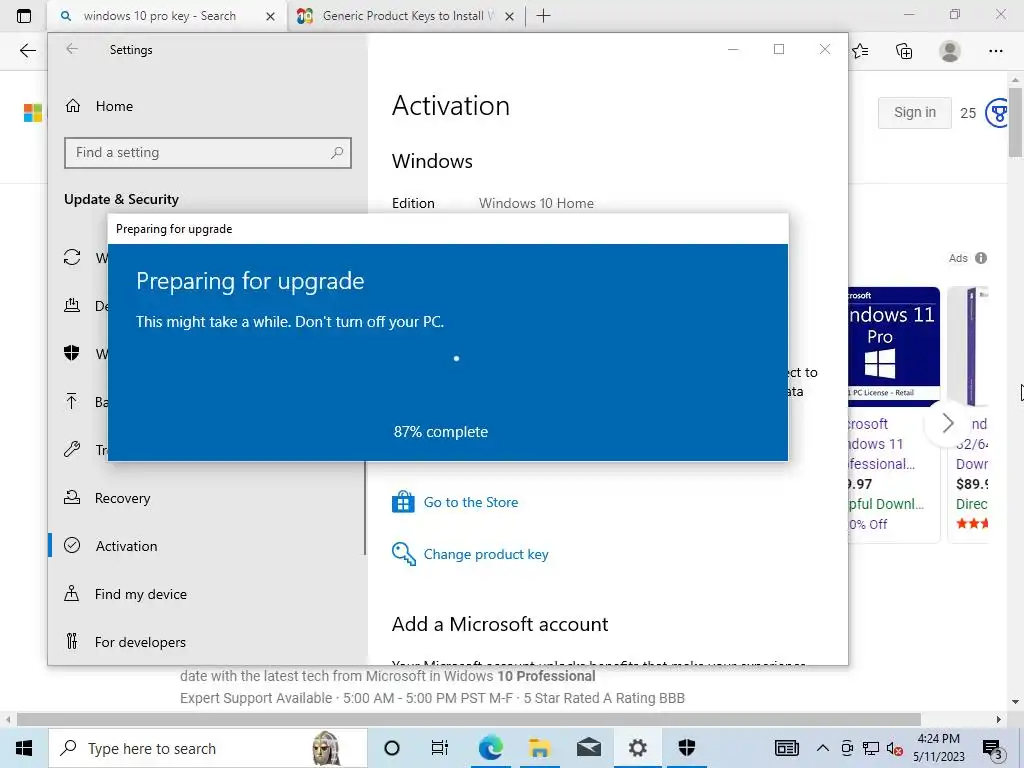Viewport: 1024px width, 768px height.
Task: Click Settings gear on taskbar
Action: tap(637, 748)
